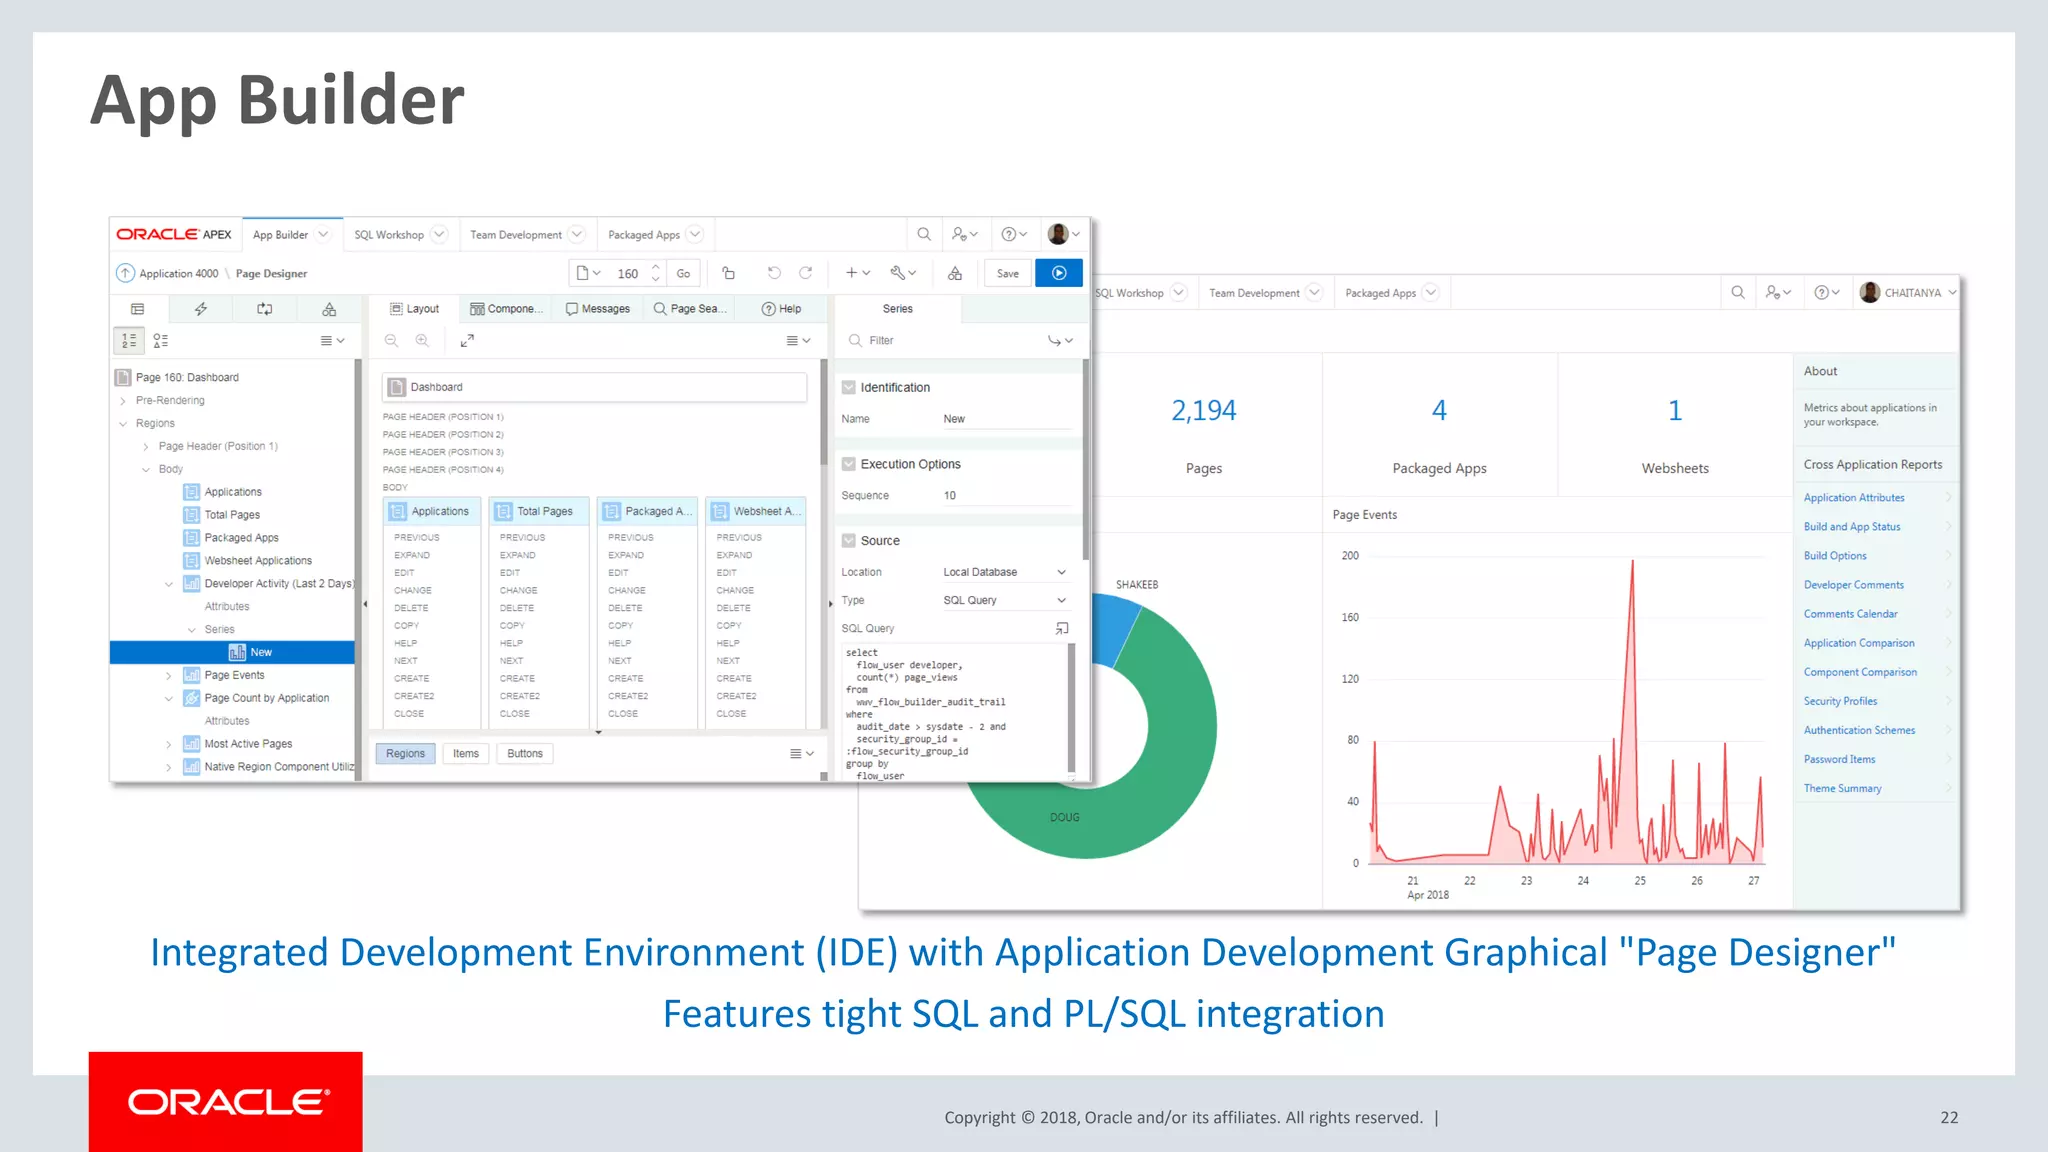
Task: Click the up arrow beside Application 4000
Action: pyautogui.click(x=125, y=273)
